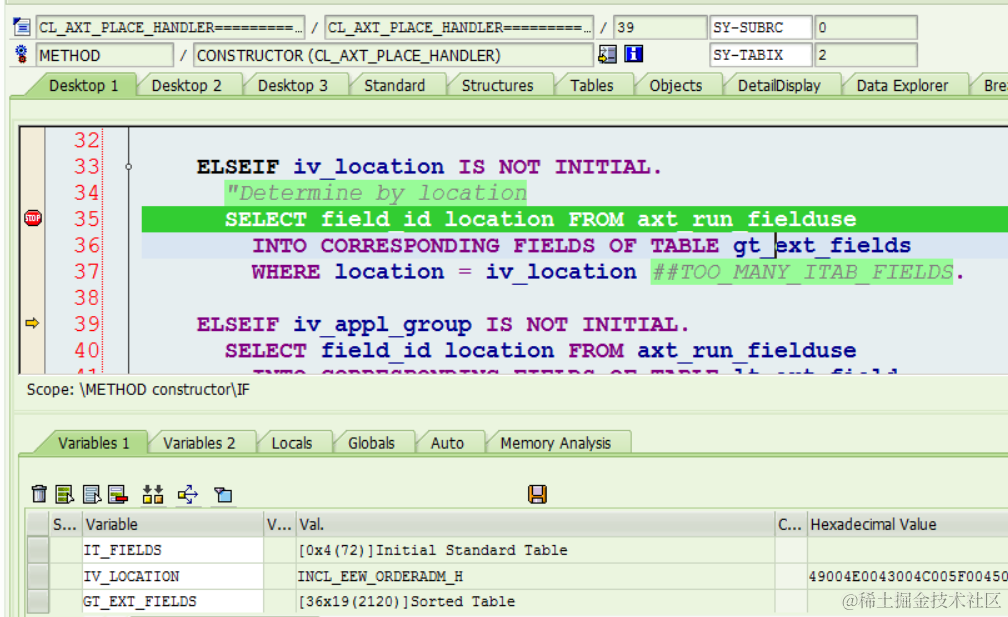Click the STOP breakpoint icon at line 35

tap(33, 219)
